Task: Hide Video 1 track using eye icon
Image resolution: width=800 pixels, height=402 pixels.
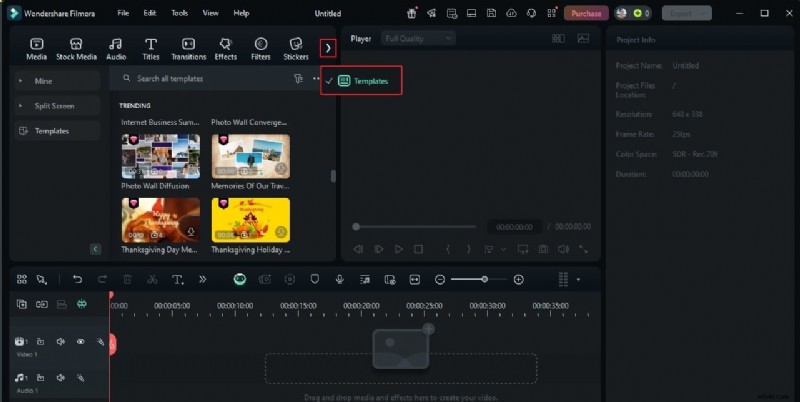Action: (x=81, y=342)
